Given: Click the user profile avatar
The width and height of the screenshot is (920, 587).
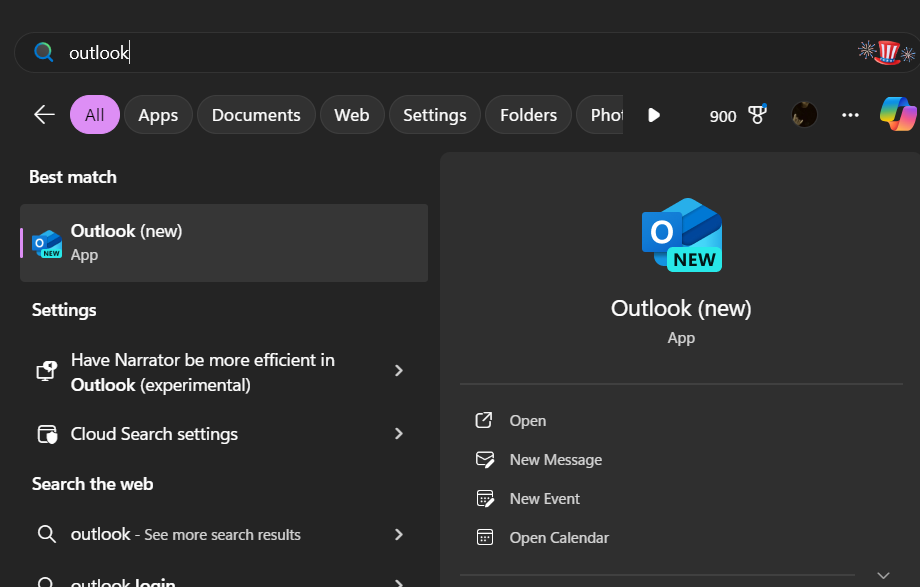Looking at the screenshot, I should coord(804,115).
